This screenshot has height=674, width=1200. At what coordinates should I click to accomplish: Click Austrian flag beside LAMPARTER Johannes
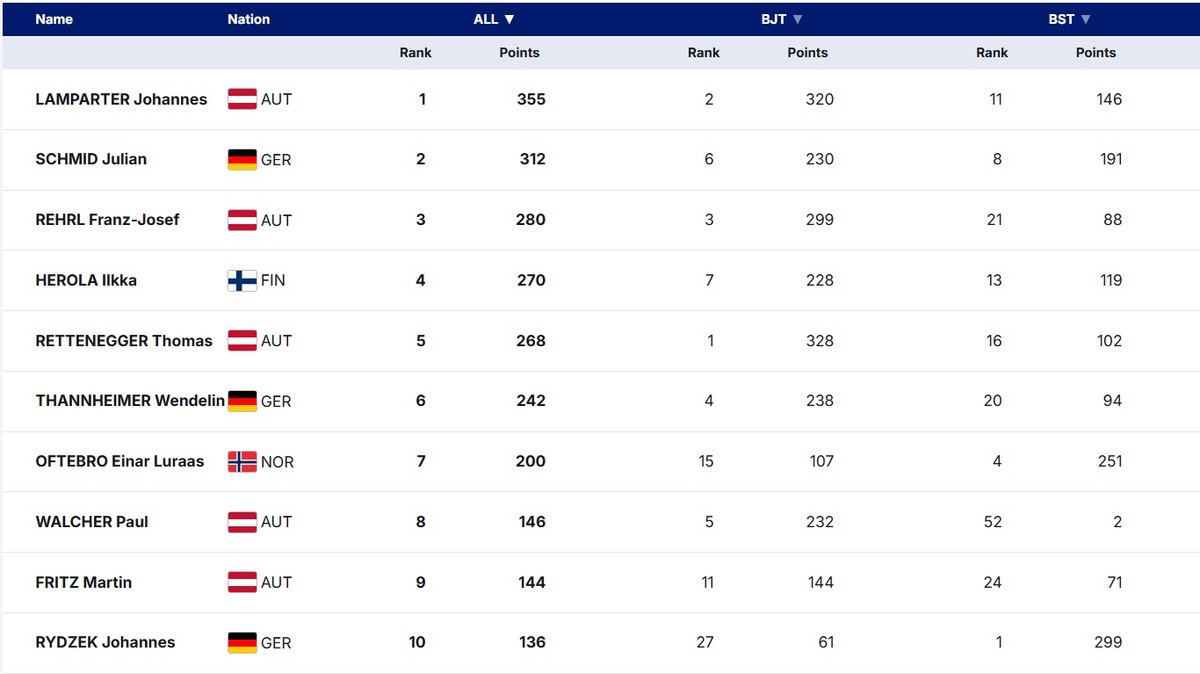pos(242,99)
